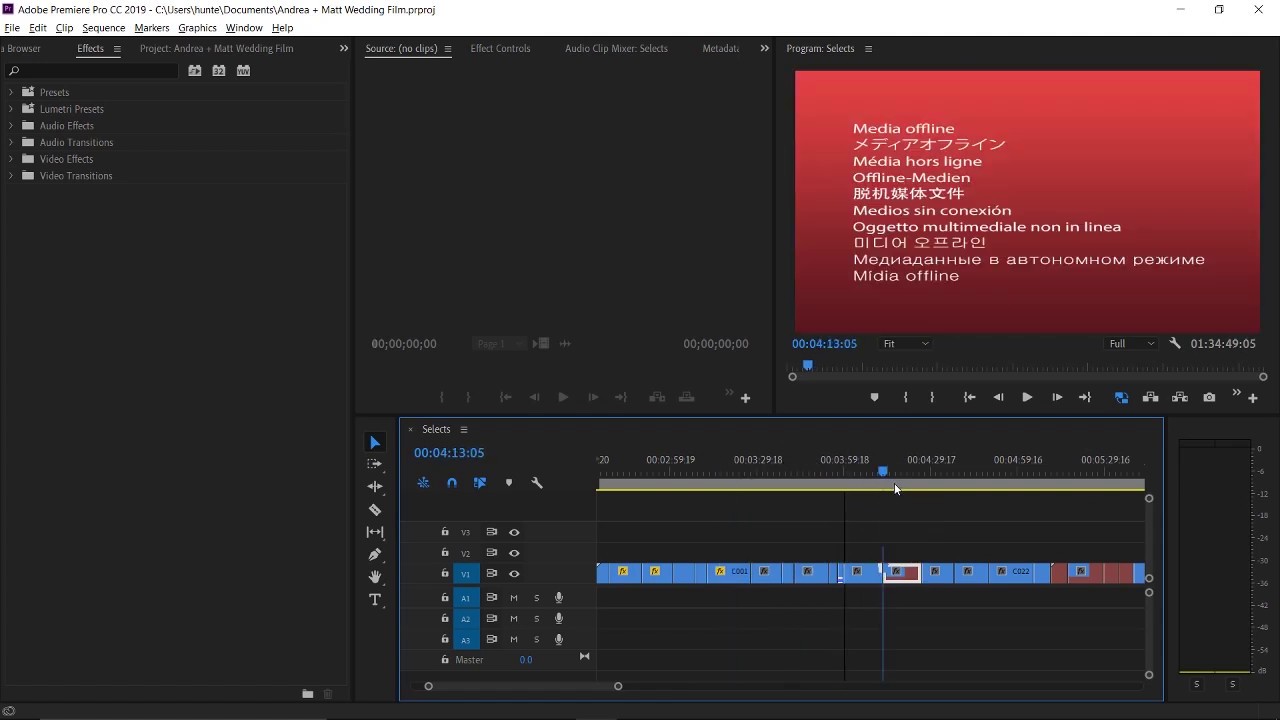The image size is (1280, 720).
Task: Add a marker in the timeline header
Action: coord(509,483)
